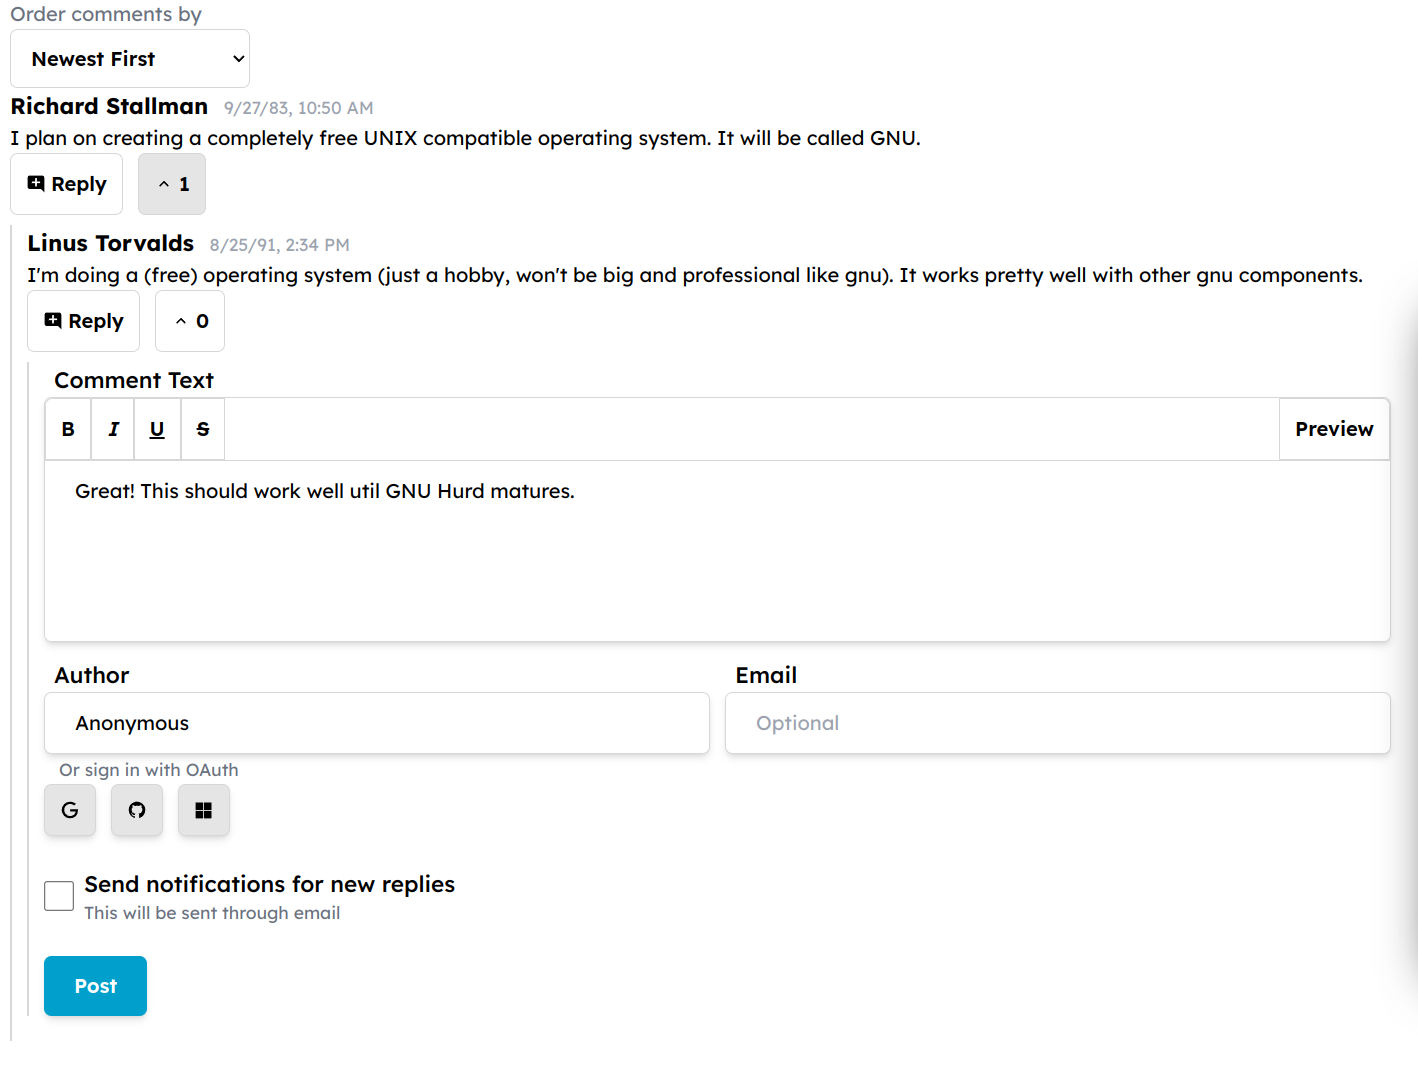Switch to the Preview tab
This screenshot has height=1080, width=1418.
tap(1334, 429)
